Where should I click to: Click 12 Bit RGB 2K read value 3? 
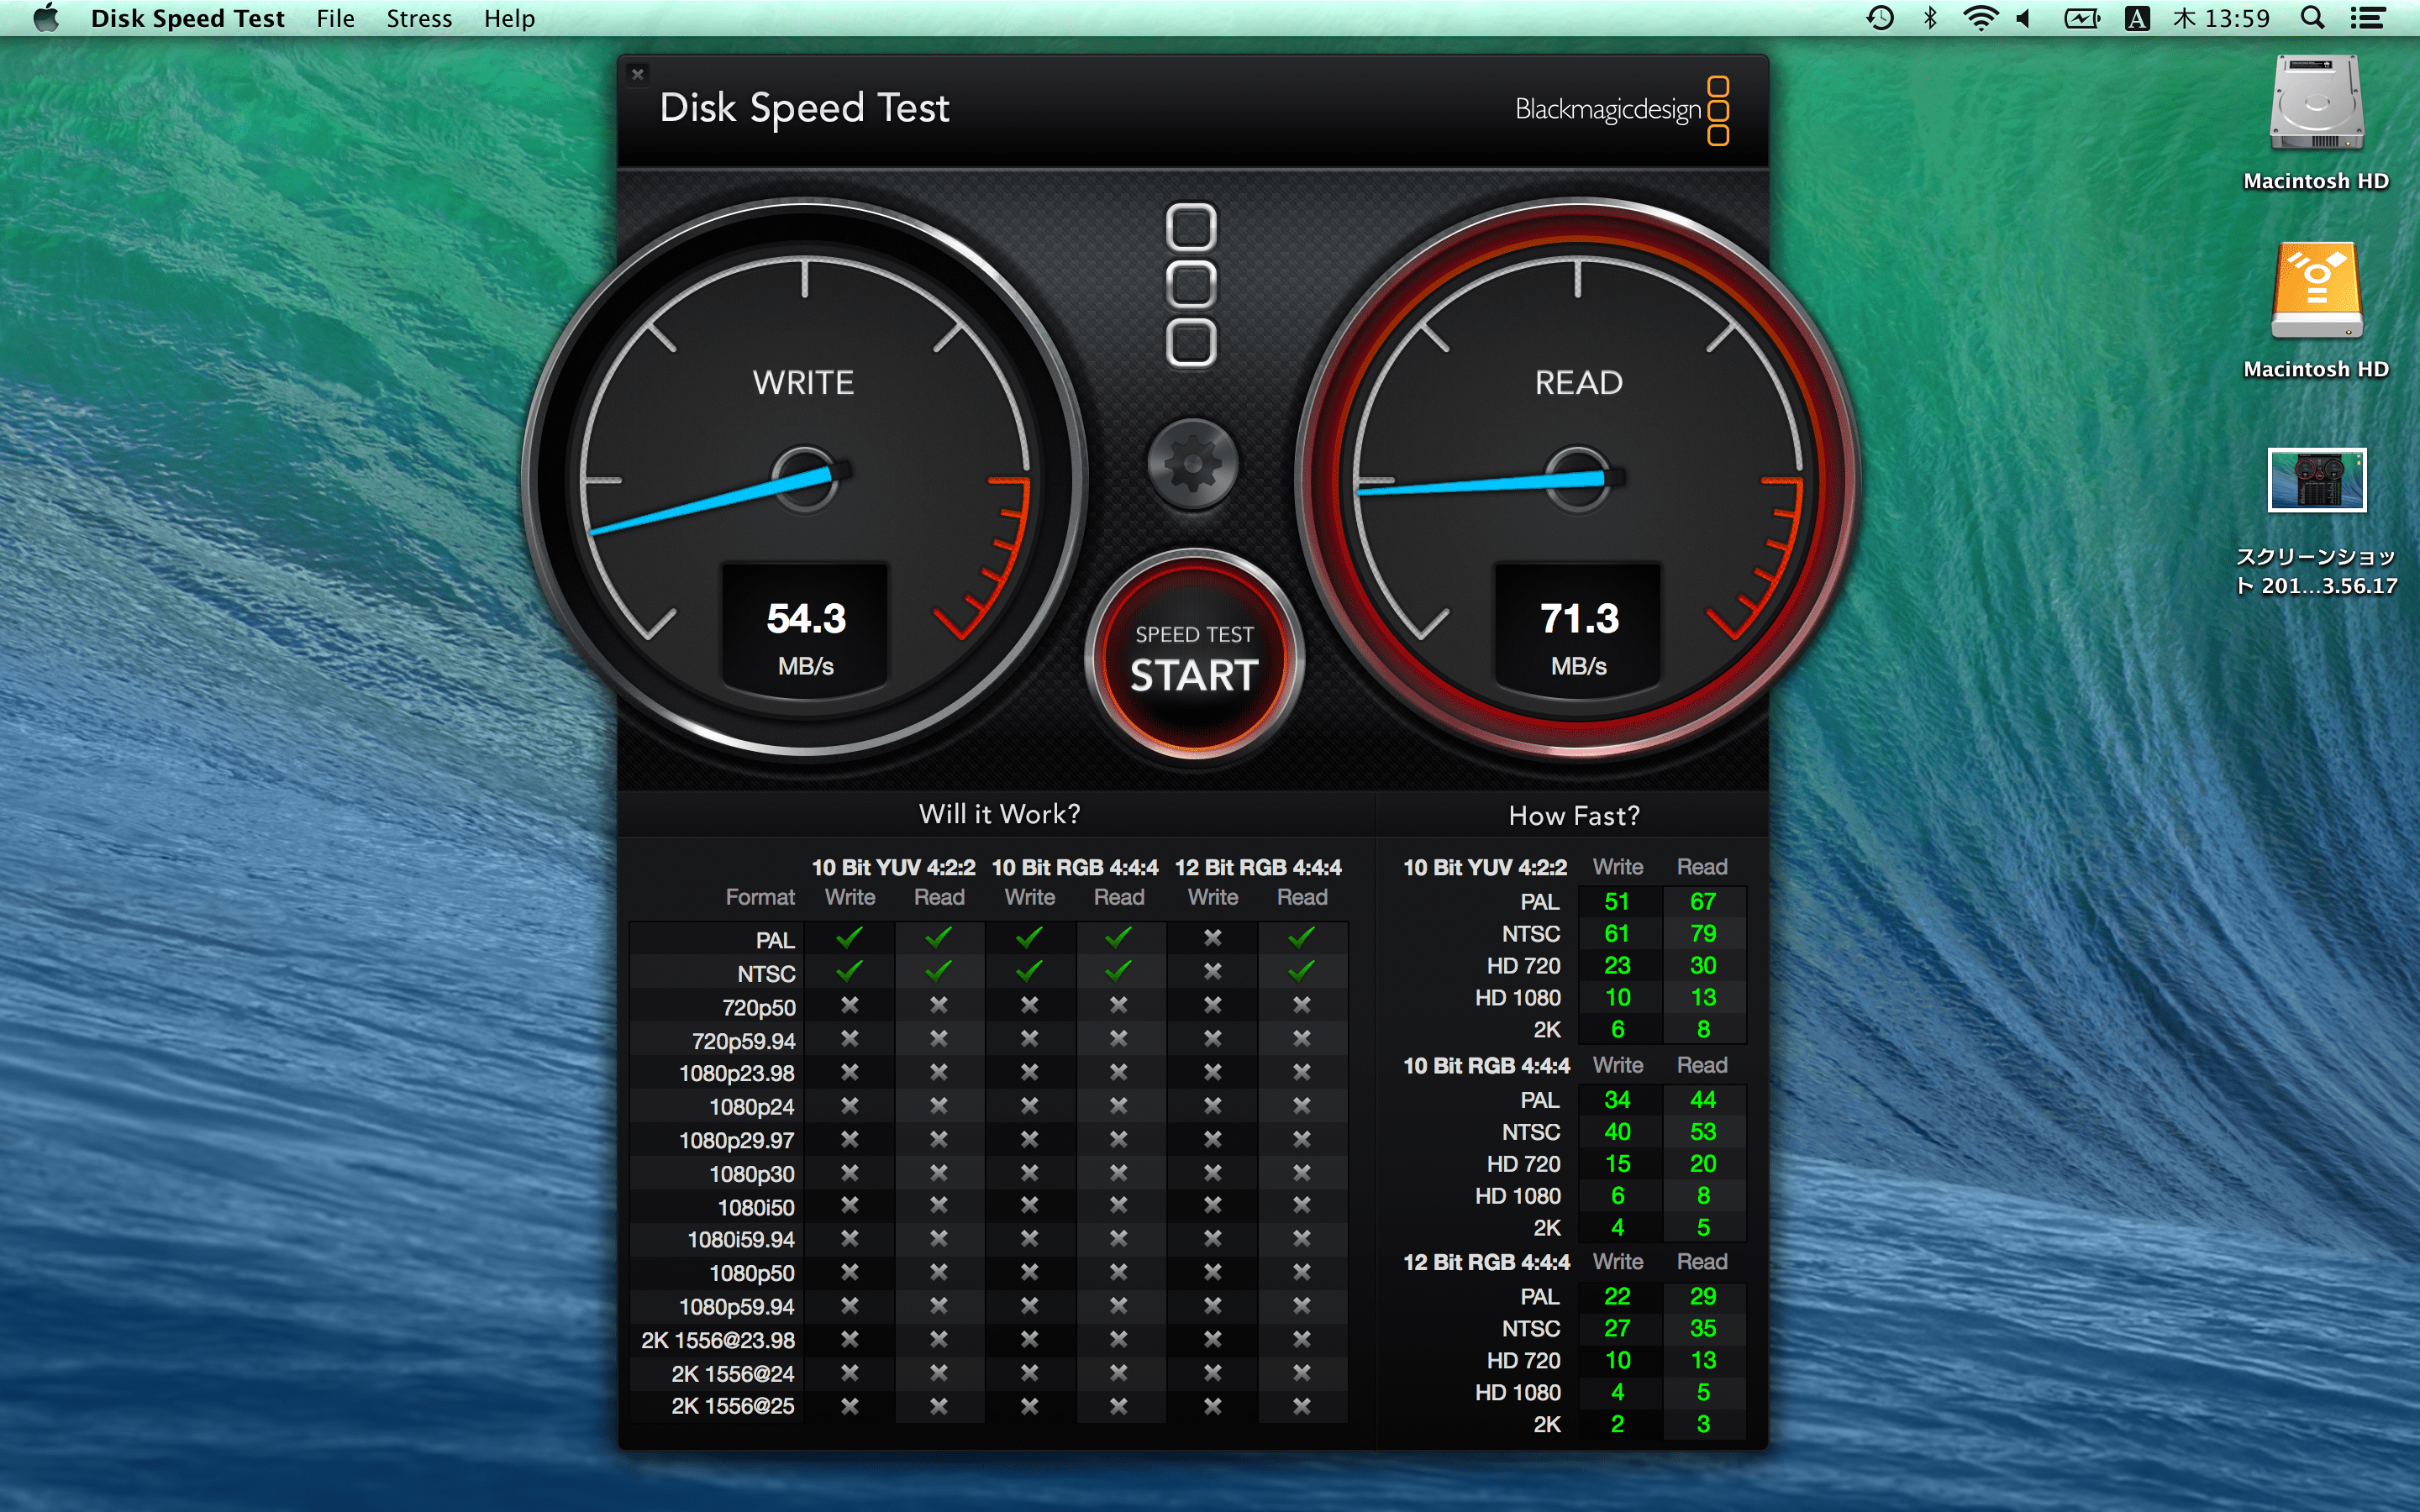1703,1424
